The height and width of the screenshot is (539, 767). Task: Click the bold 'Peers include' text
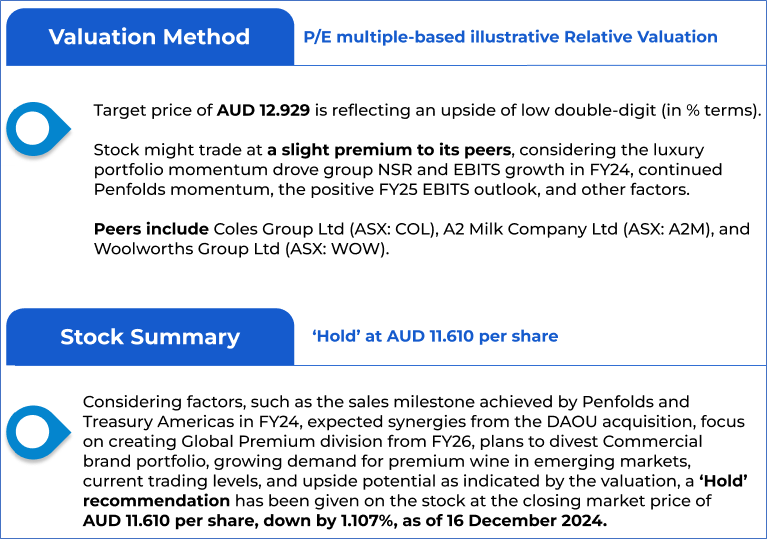click(151, 229)
